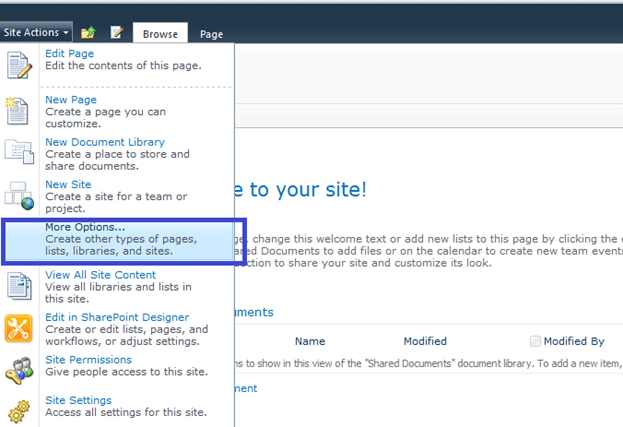Viewport: 623px width, 427px height.
Task: Click the Site Permissions people key icon
Action: click(19, 370)
